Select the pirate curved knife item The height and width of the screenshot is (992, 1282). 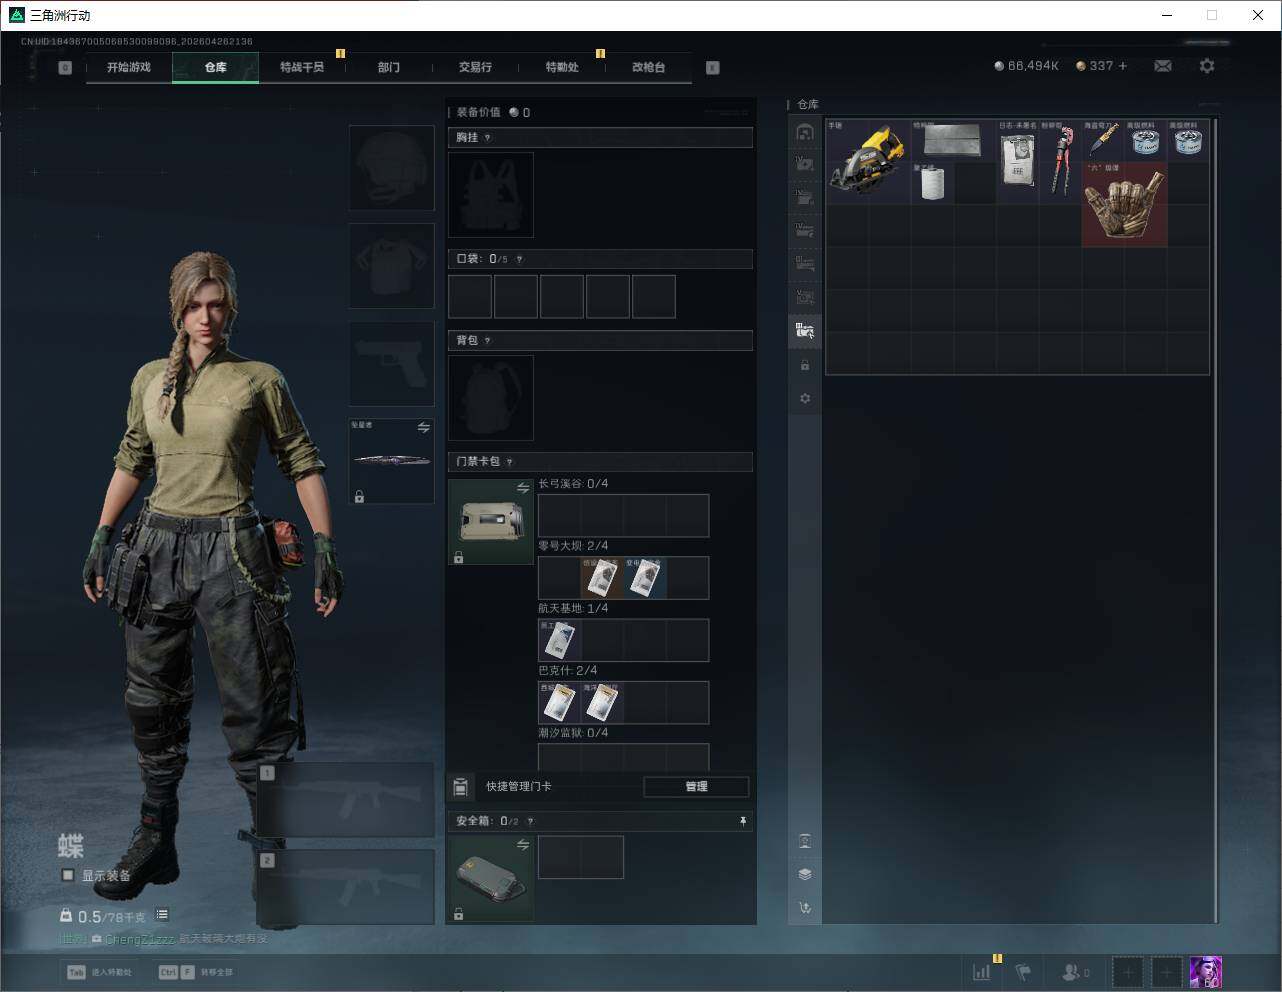click(1103, 140)
